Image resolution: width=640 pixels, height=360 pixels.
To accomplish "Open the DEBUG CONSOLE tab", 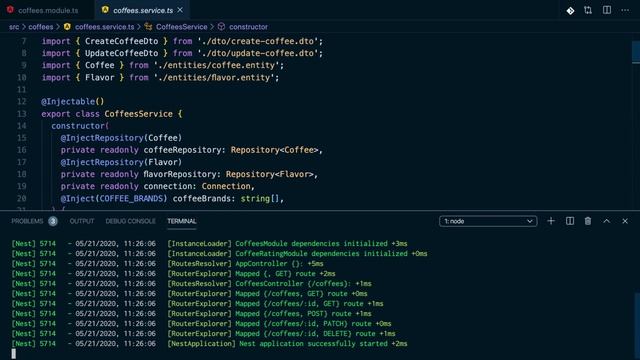I will point(131,221).
